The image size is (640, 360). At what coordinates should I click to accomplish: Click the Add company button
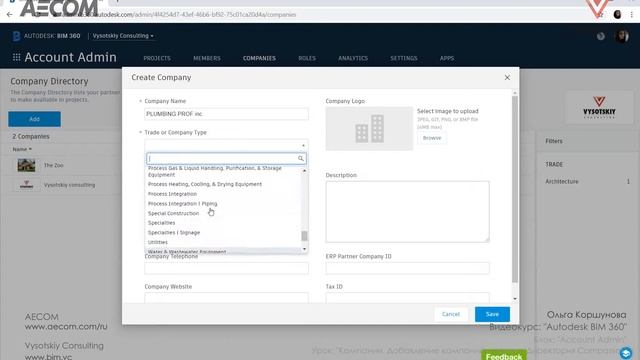coord(34,119)
